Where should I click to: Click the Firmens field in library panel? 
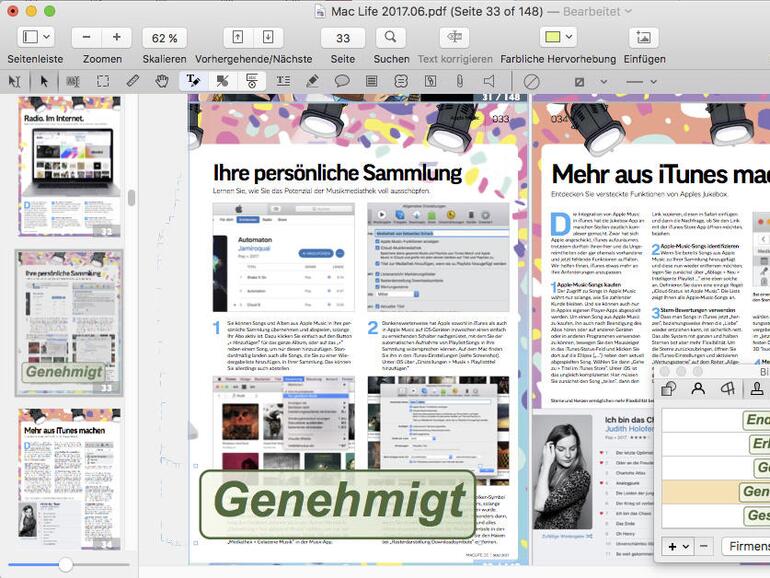[x=746, y=546]
